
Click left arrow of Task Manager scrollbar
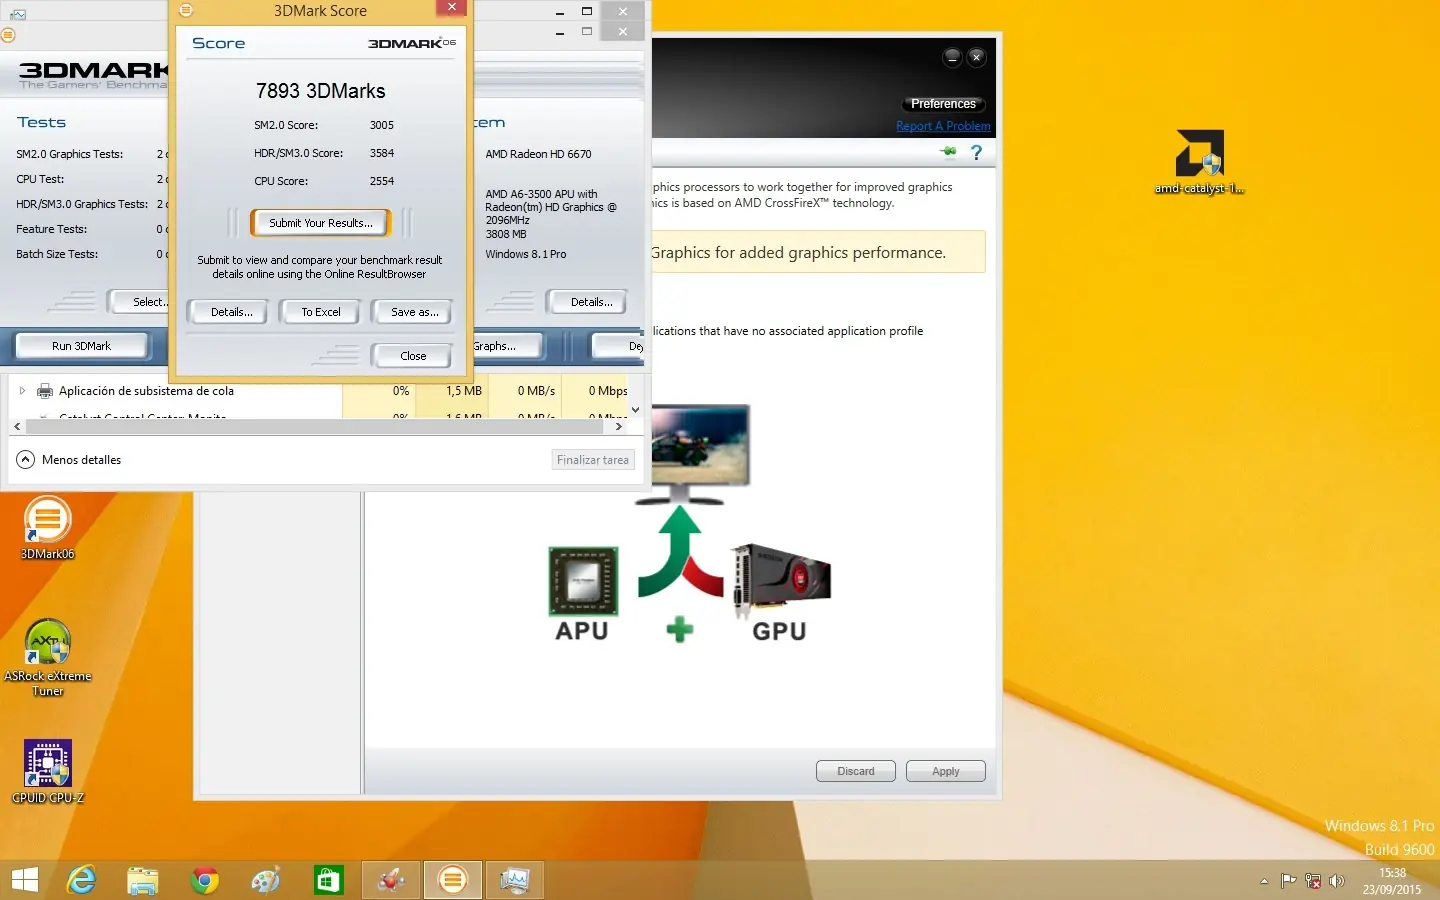[x=17, y=426]
